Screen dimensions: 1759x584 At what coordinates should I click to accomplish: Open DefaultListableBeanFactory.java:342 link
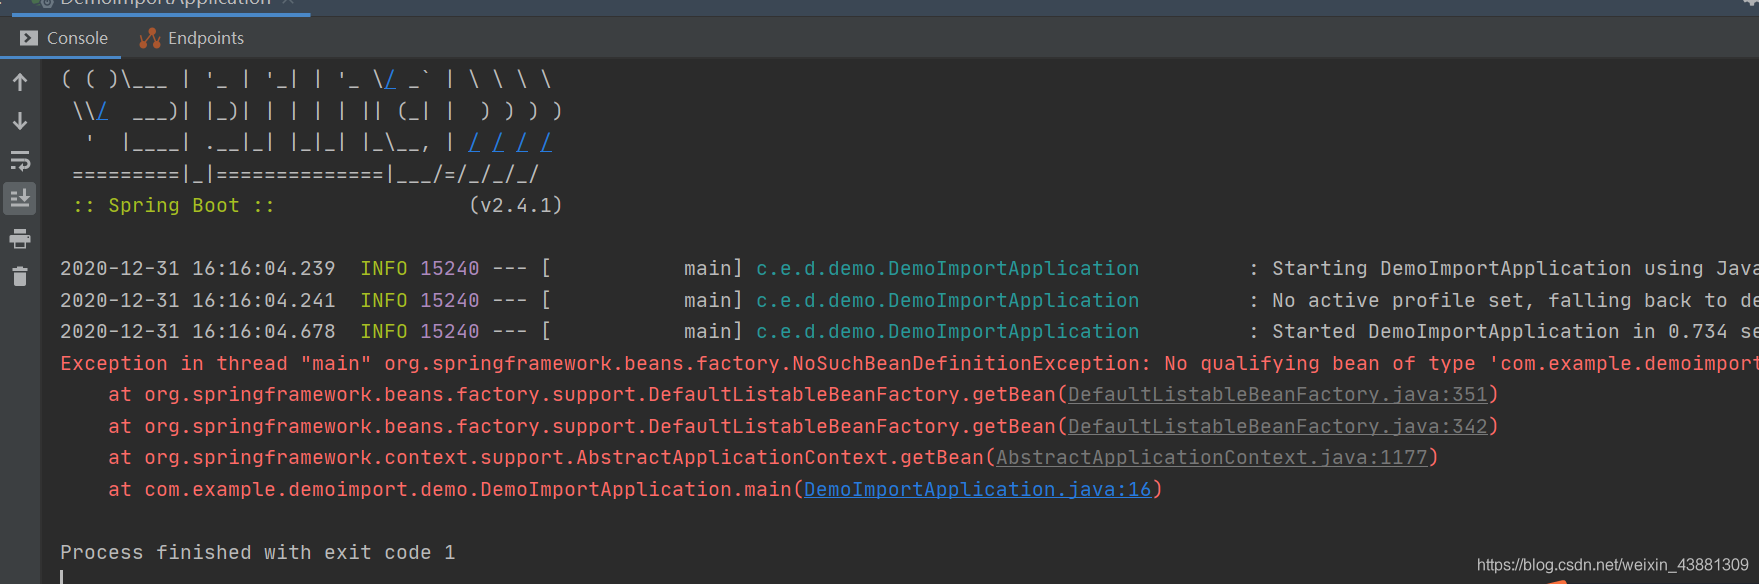pyautogui.click(x=1278, y=427)
